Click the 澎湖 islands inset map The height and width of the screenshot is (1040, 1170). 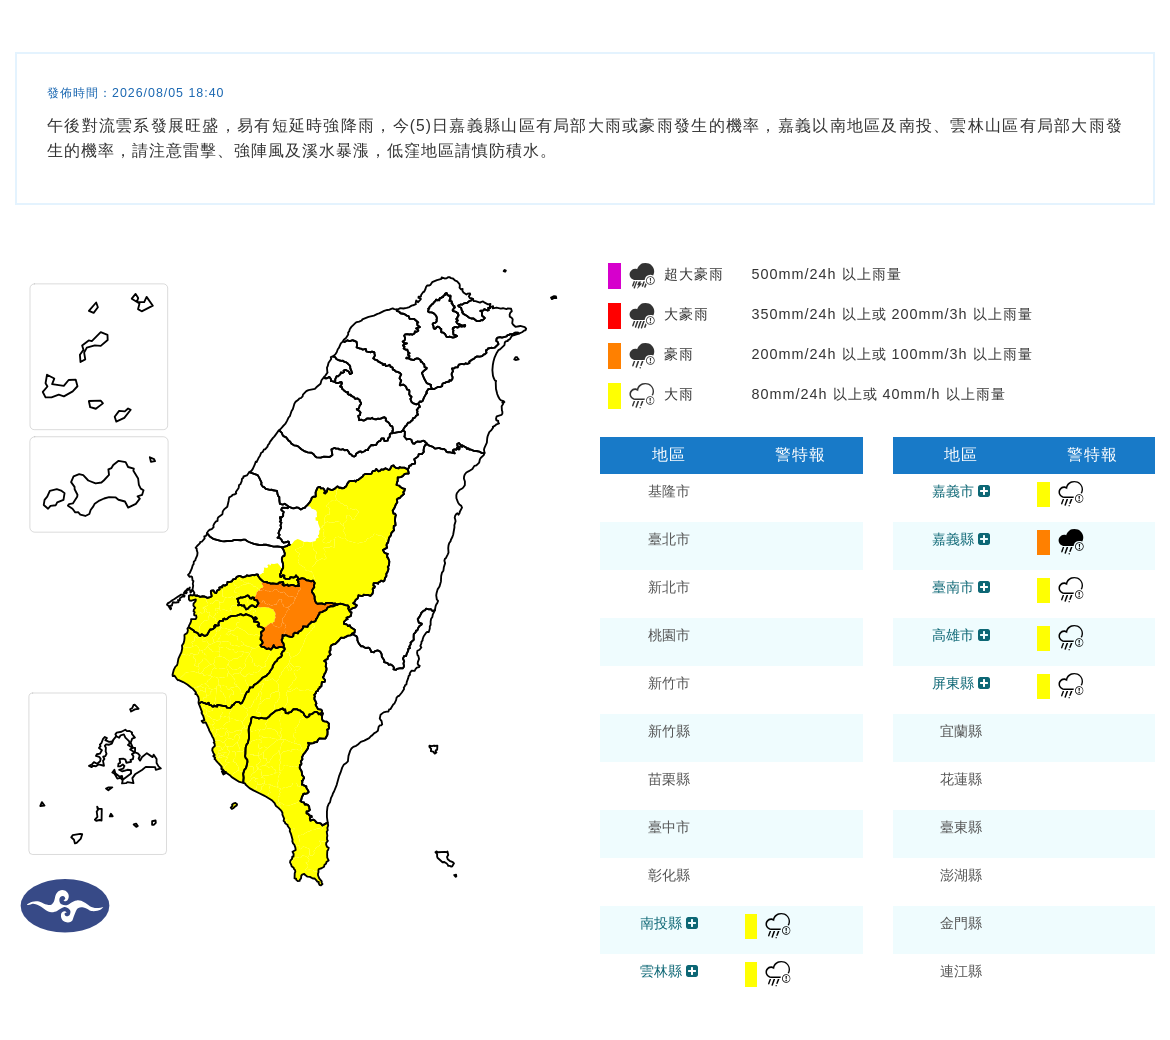pos(98,774)
